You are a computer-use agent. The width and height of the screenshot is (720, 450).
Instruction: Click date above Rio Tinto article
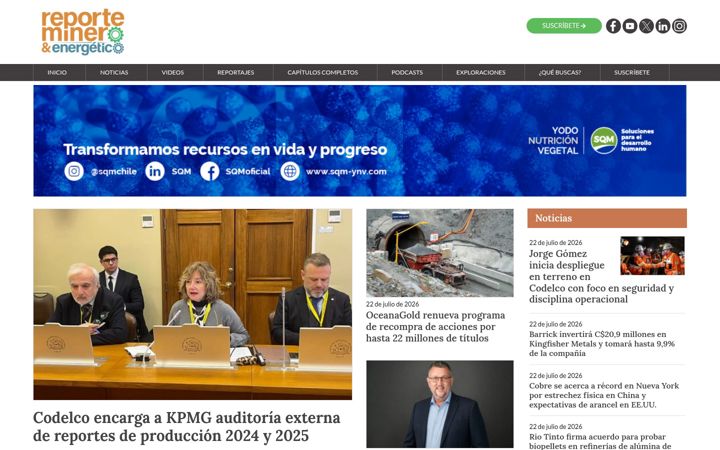556,427
